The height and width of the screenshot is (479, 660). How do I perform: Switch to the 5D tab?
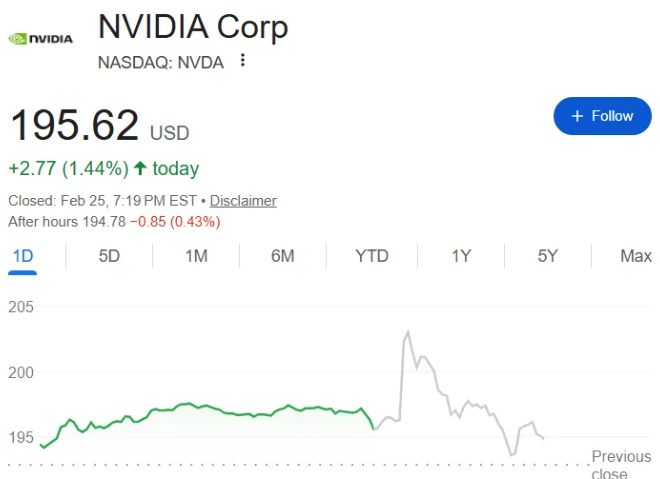pos(109,256)
